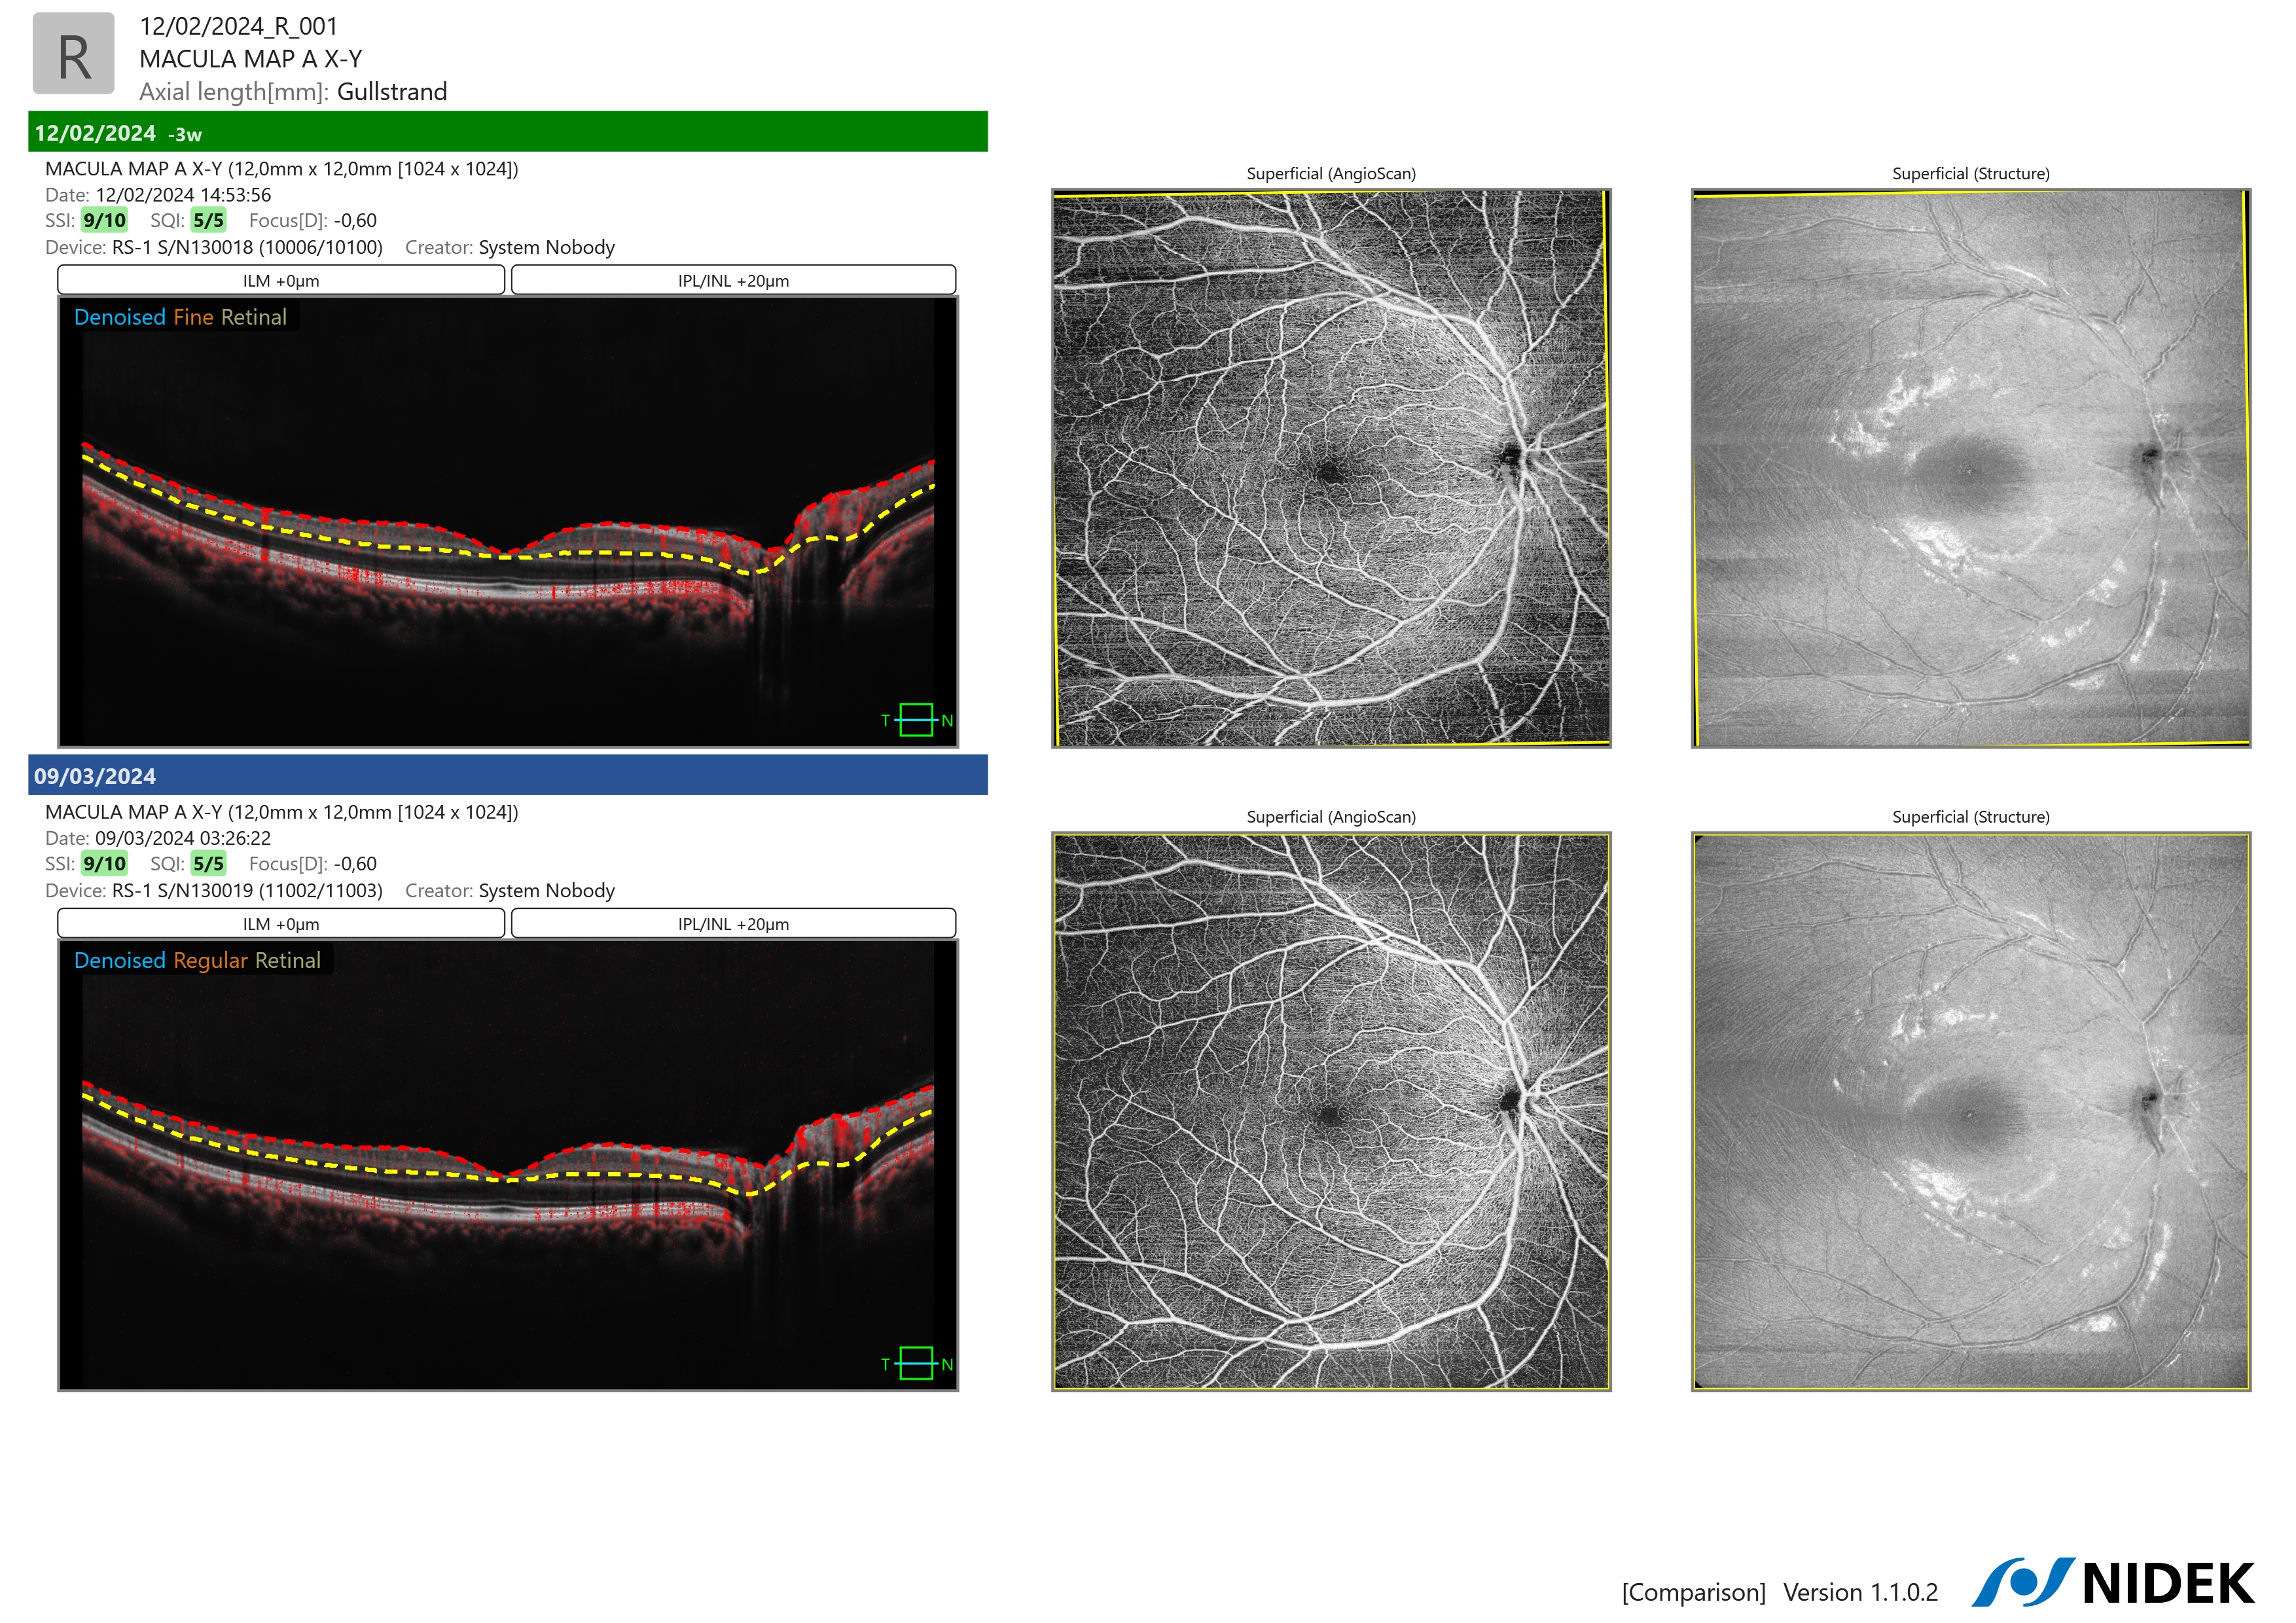Select ILM +0µm boundary for 12/02/2024 scan

pos(281,281)
